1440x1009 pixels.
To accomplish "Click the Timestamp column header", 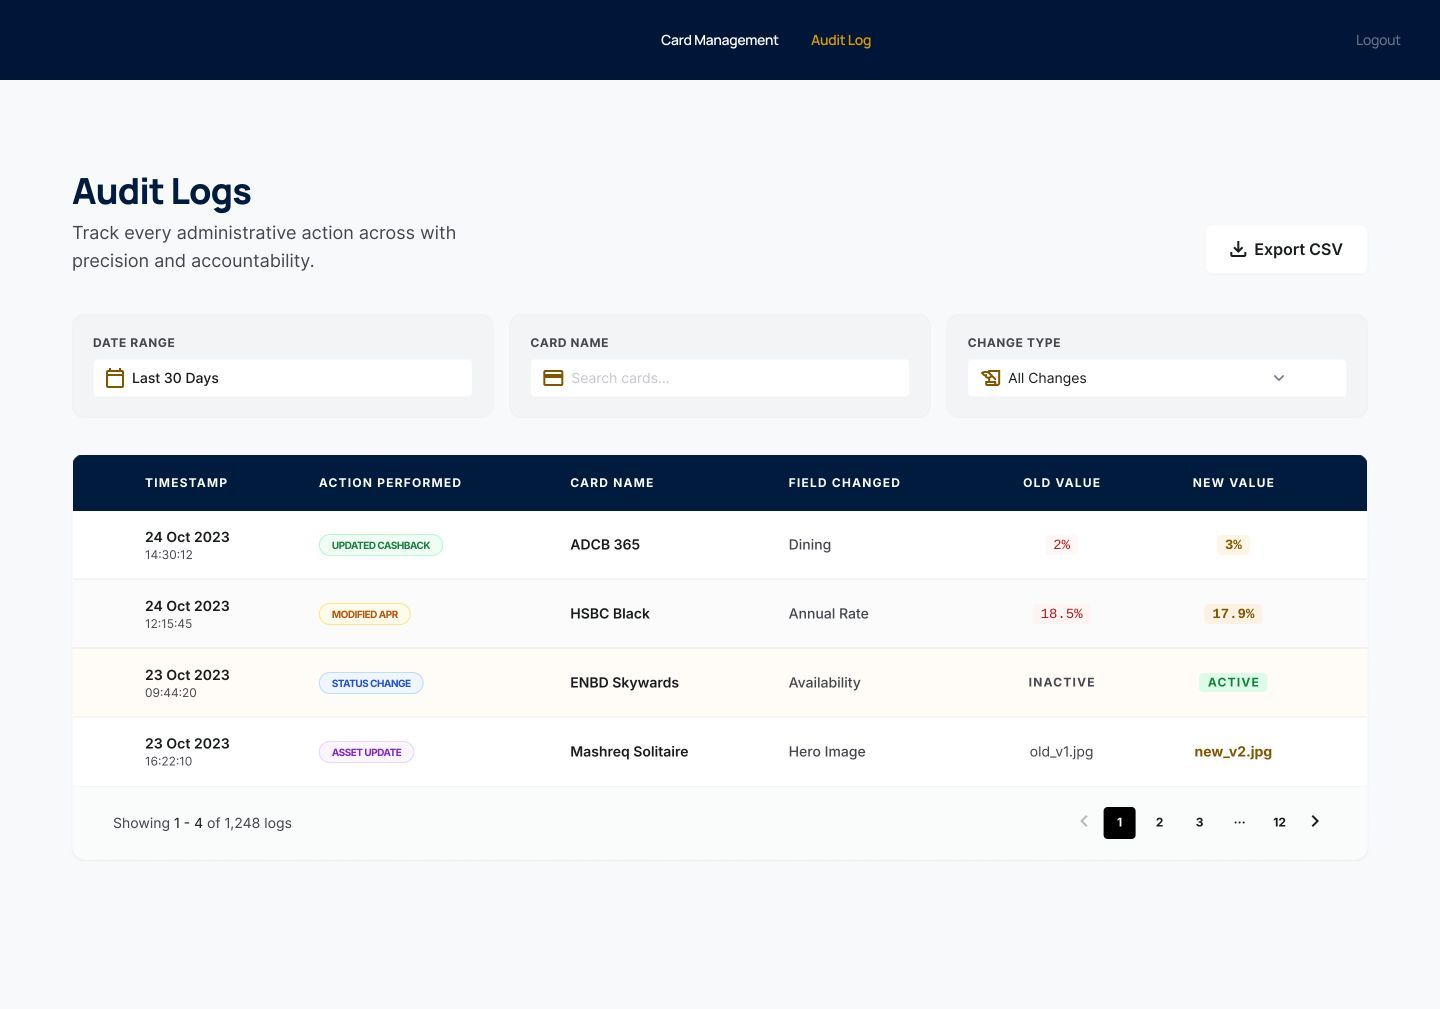I will pos(186,483).
